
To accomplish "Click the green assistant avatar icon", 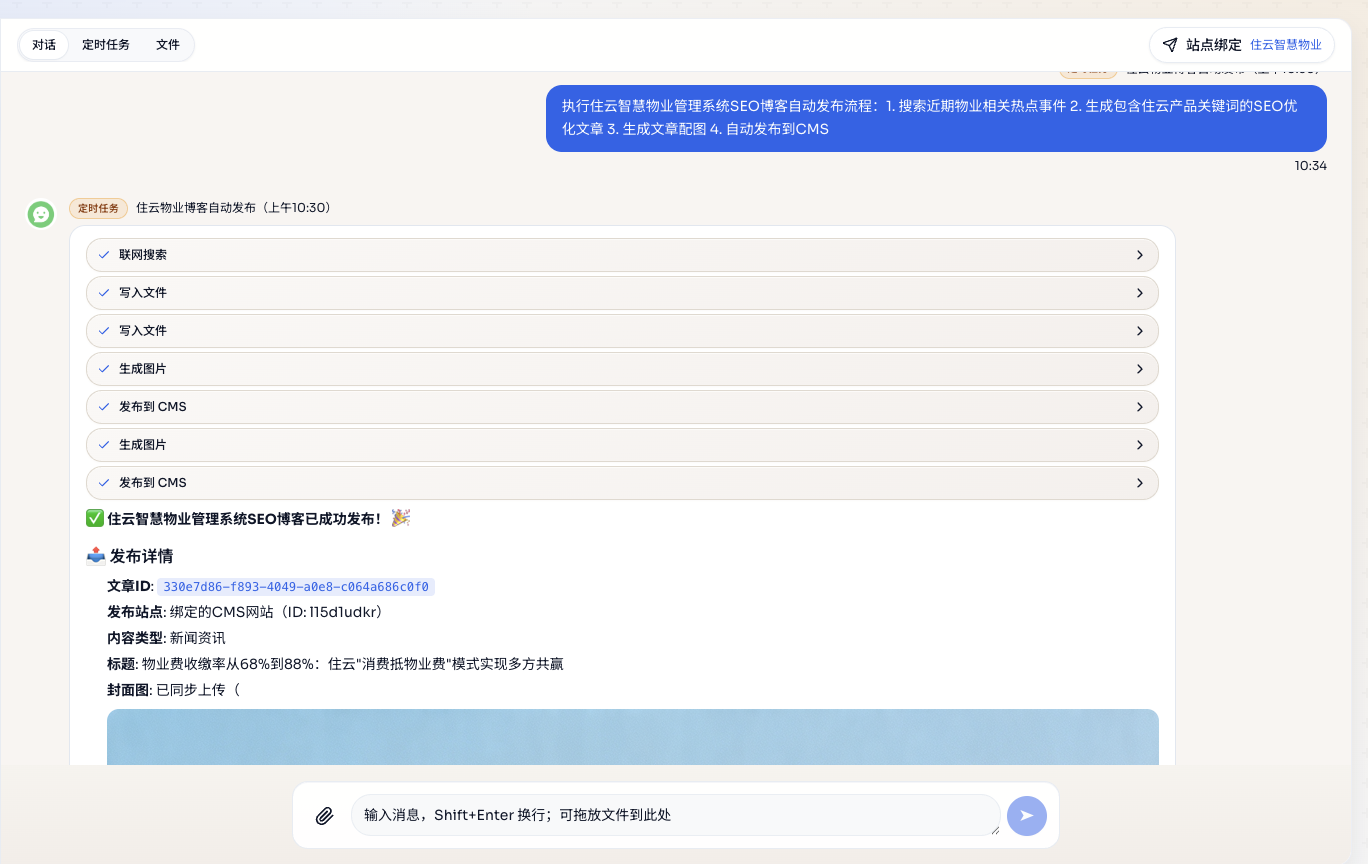I will (40, 214).
